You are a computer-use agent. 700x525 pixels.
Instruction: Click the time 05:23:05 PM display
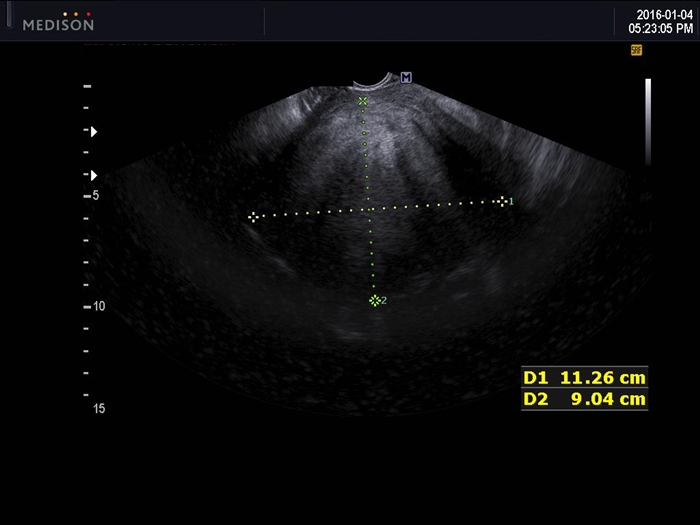[x=661, y=29]
